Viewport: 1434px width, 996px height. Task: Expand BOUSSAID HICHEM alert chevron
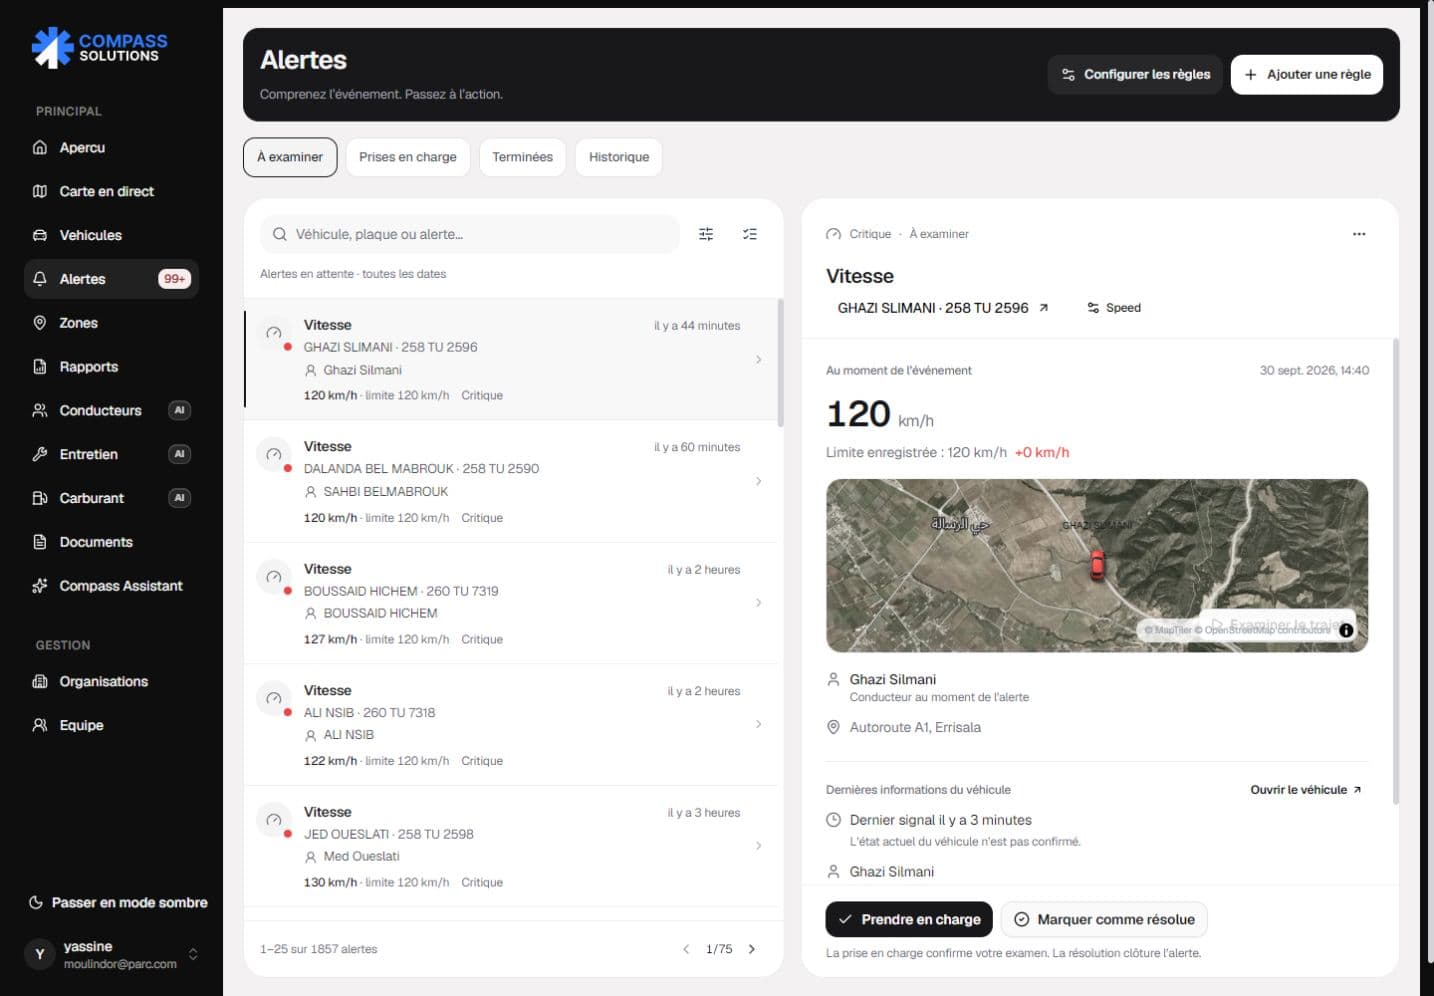tap(759, 602)
